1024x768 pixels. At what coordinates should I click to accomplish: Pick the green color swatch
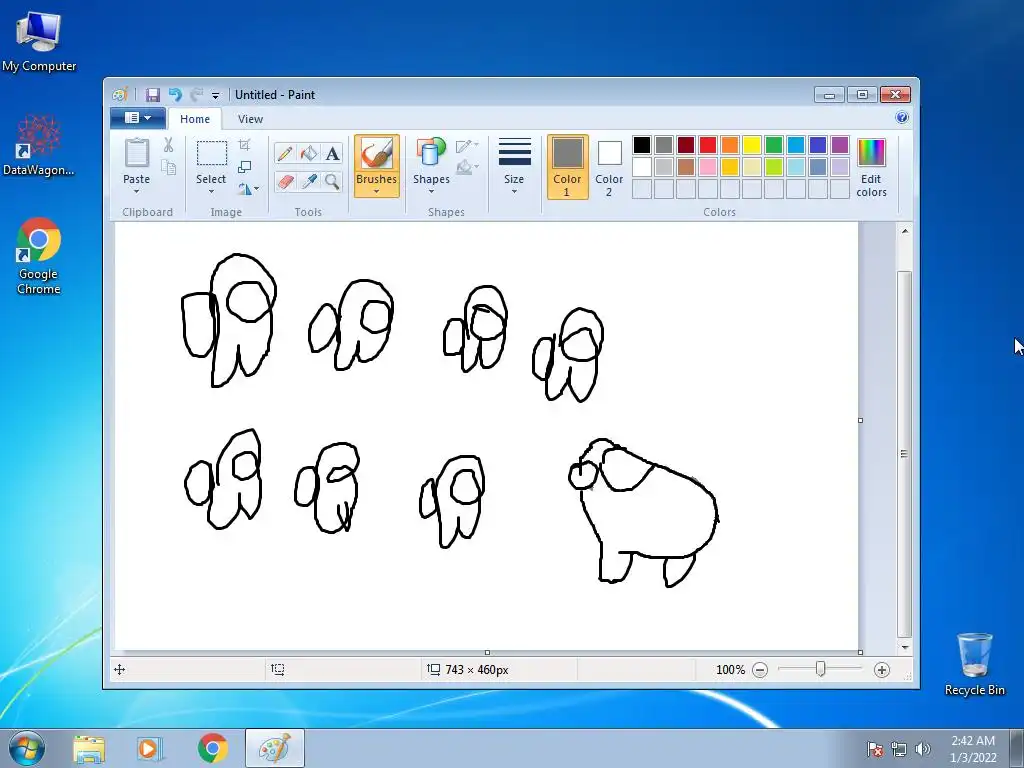tap(774, 144)
